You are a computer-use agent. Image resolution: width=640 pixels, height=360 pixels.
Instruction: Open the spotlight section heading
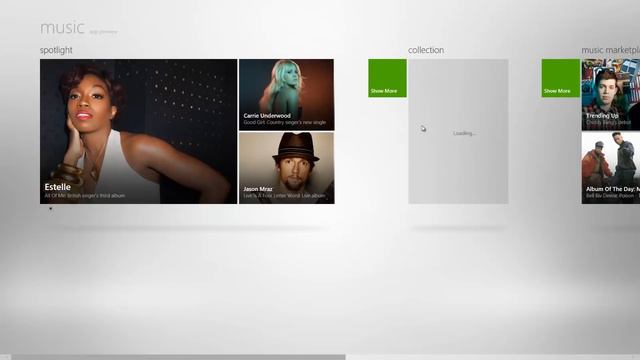56,50
